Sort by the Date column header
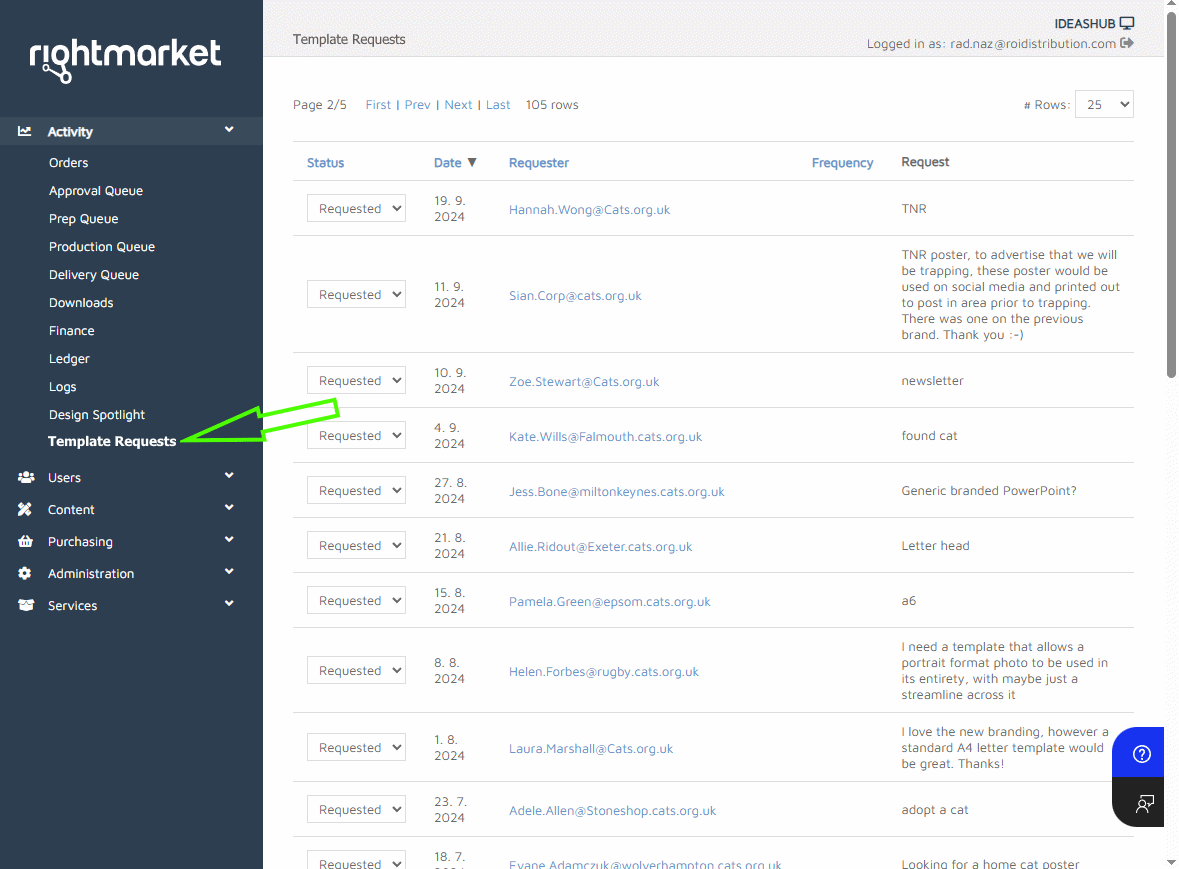 point(447,162)
